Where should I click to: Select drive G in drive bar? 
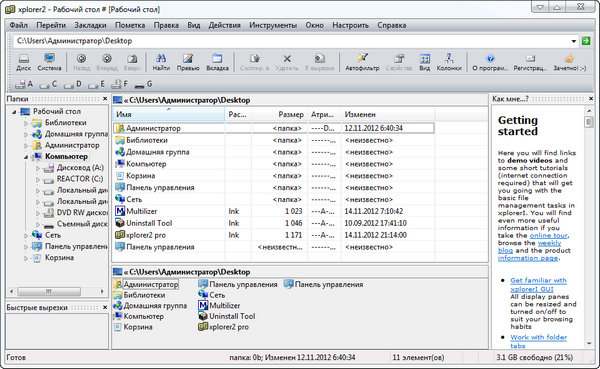pyautogui.click(x=143, y=84)
